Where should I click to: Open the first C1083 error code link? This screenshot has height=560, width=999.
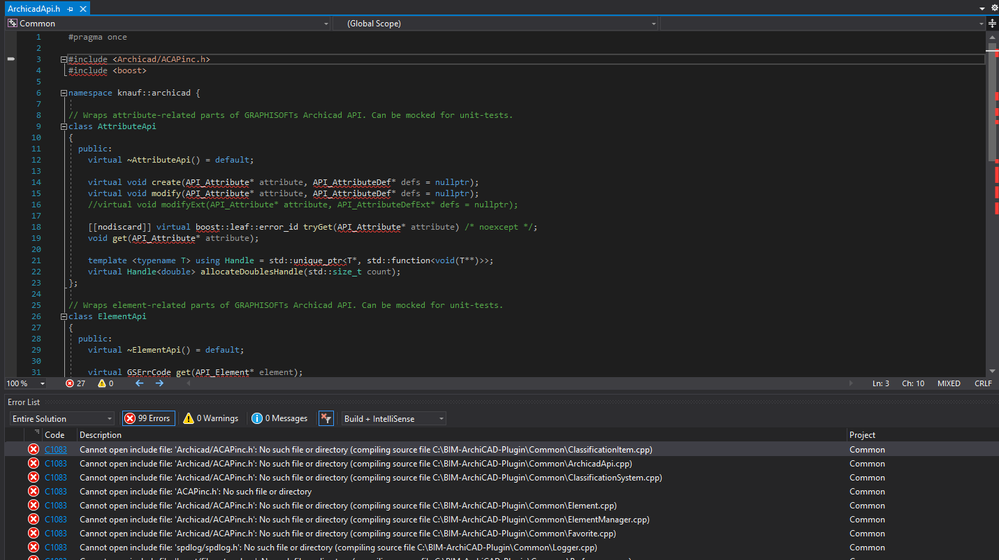[55, 450]
